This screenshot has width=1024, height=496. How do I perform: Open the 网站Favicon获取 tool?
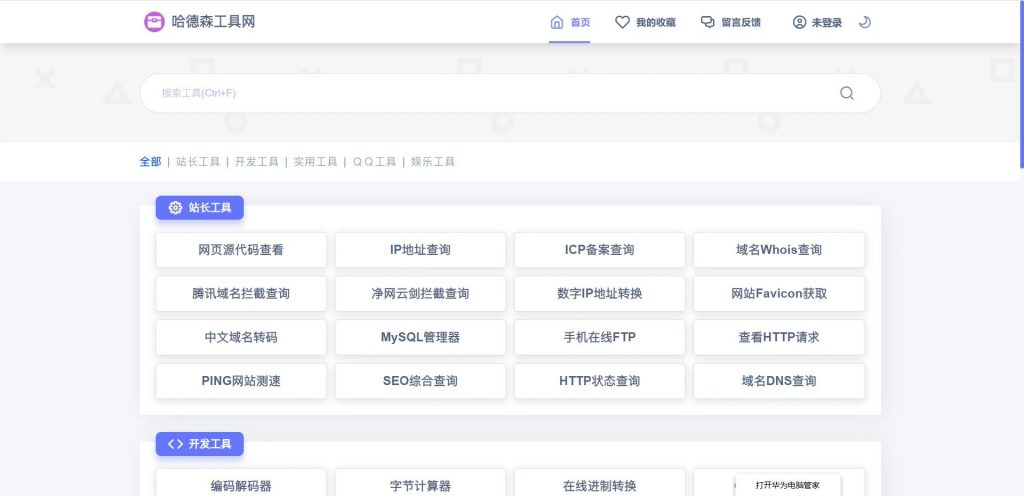click(779, 294)
